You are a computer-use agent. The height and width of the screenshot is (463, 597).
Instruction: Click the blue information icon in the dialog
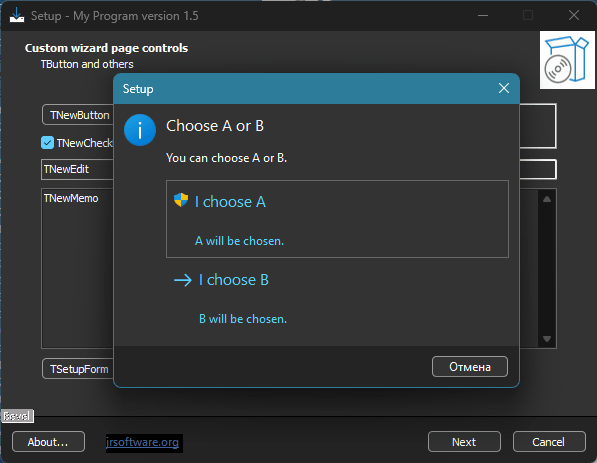[x=140, y=130]
